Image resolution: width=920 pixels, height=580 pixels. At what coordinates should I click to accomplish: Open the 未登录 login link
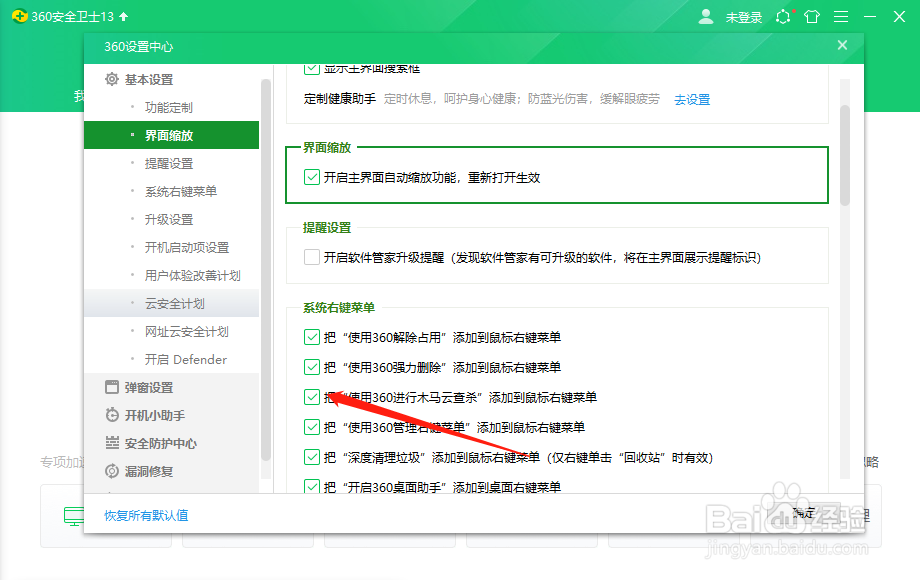pyautogui.click(x=743, y=18)
